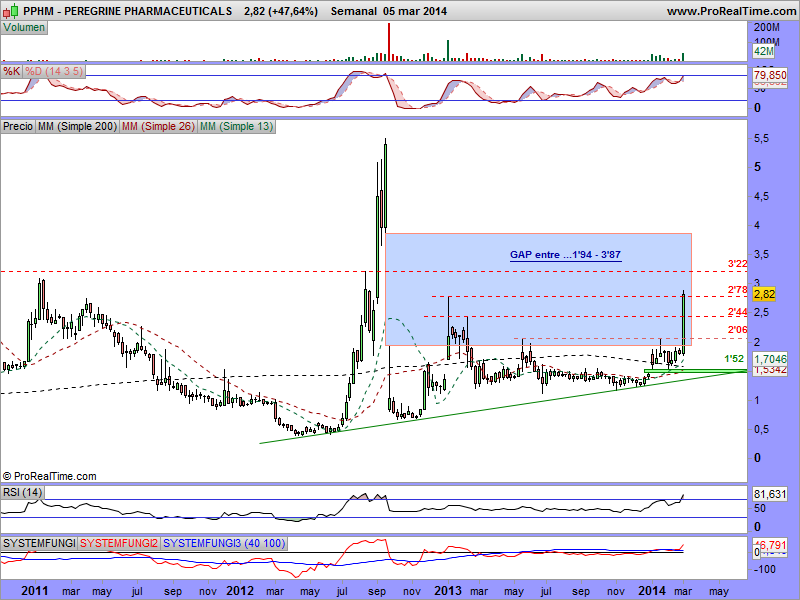Click the red 2'06 level label
Image resolution: width=800 pixels, height=600 pixels.
pyautogui.click(x=737, y=330)
